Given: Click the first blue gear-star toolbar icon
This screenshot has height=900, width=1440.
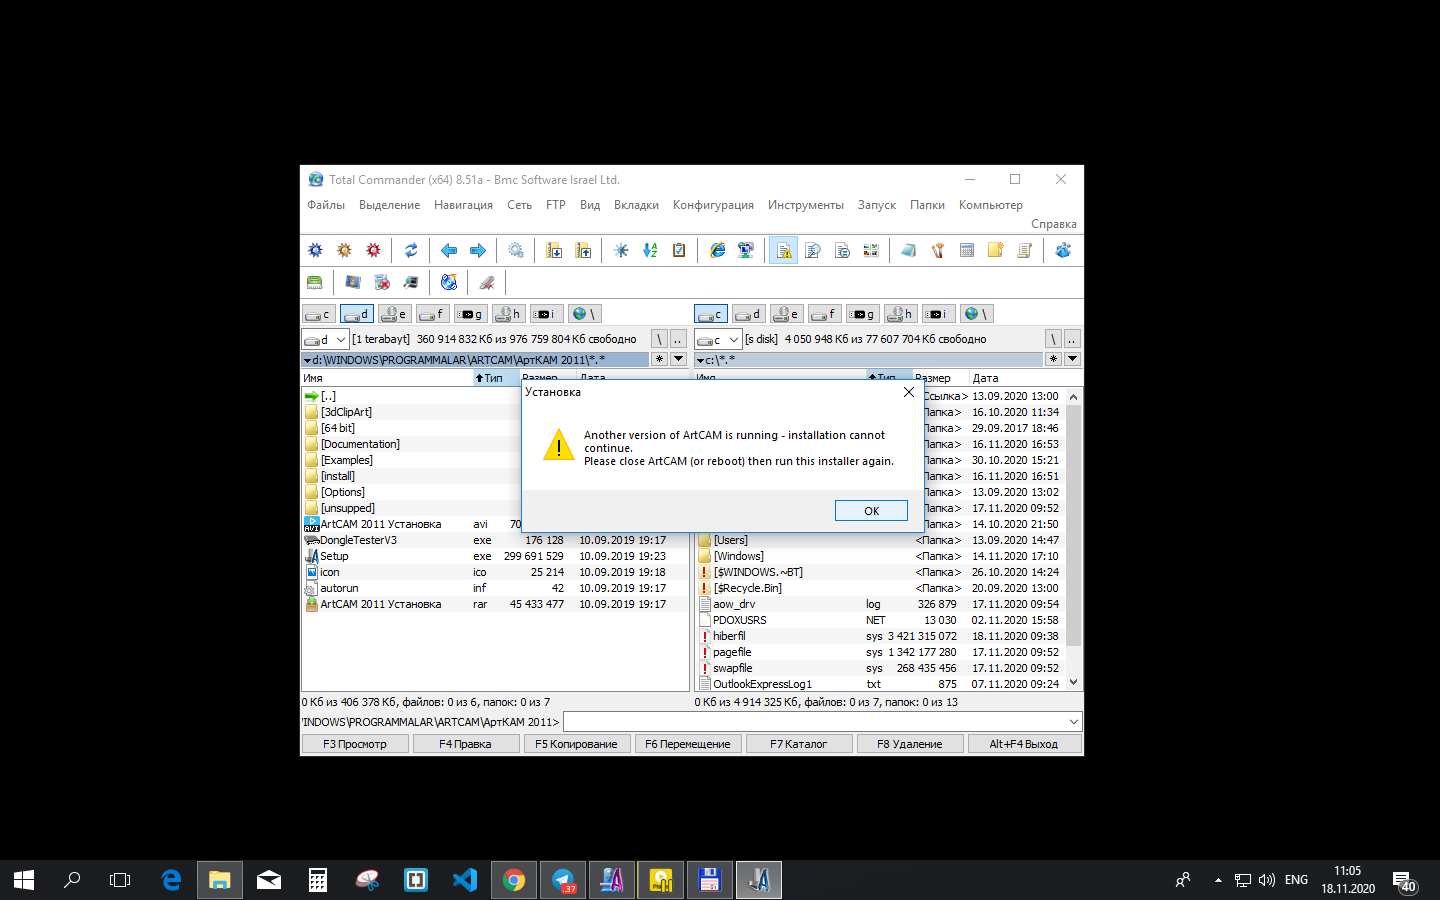Looking at the screenshot, I should pyautogui.click(x=315, y=250).
